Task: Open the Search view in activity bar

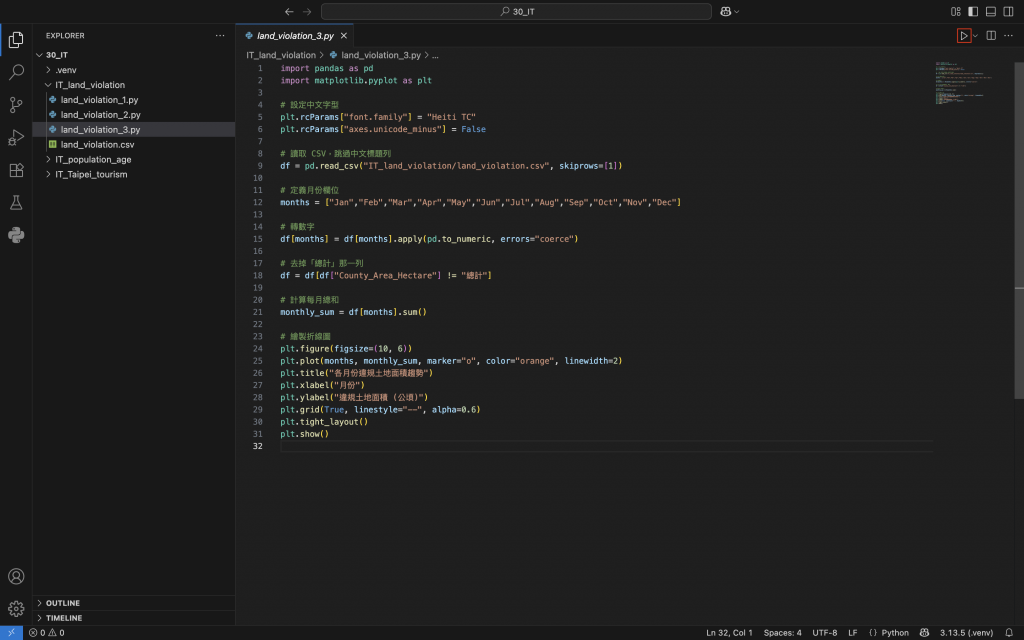Action: tap(16, 72)
